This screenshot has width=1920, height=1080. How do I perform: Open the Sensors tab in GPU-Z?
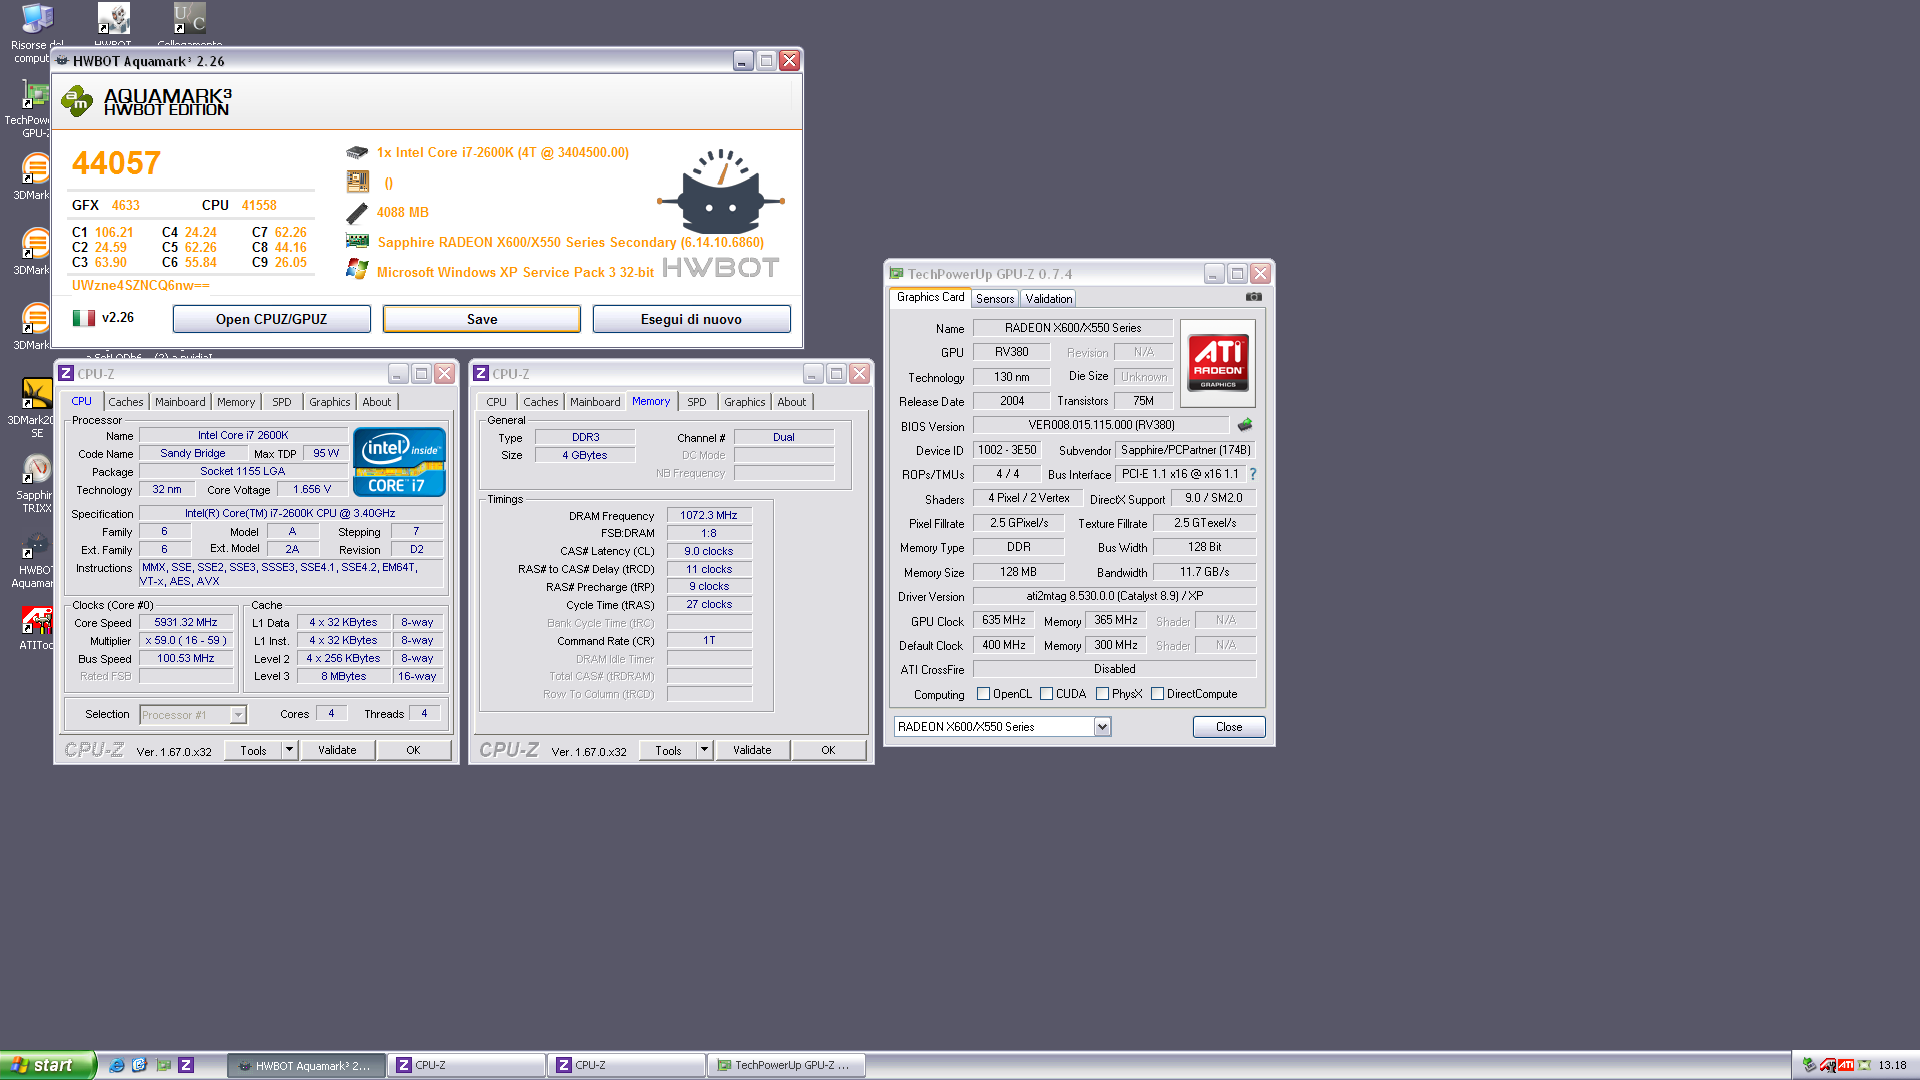pos(995,299)
